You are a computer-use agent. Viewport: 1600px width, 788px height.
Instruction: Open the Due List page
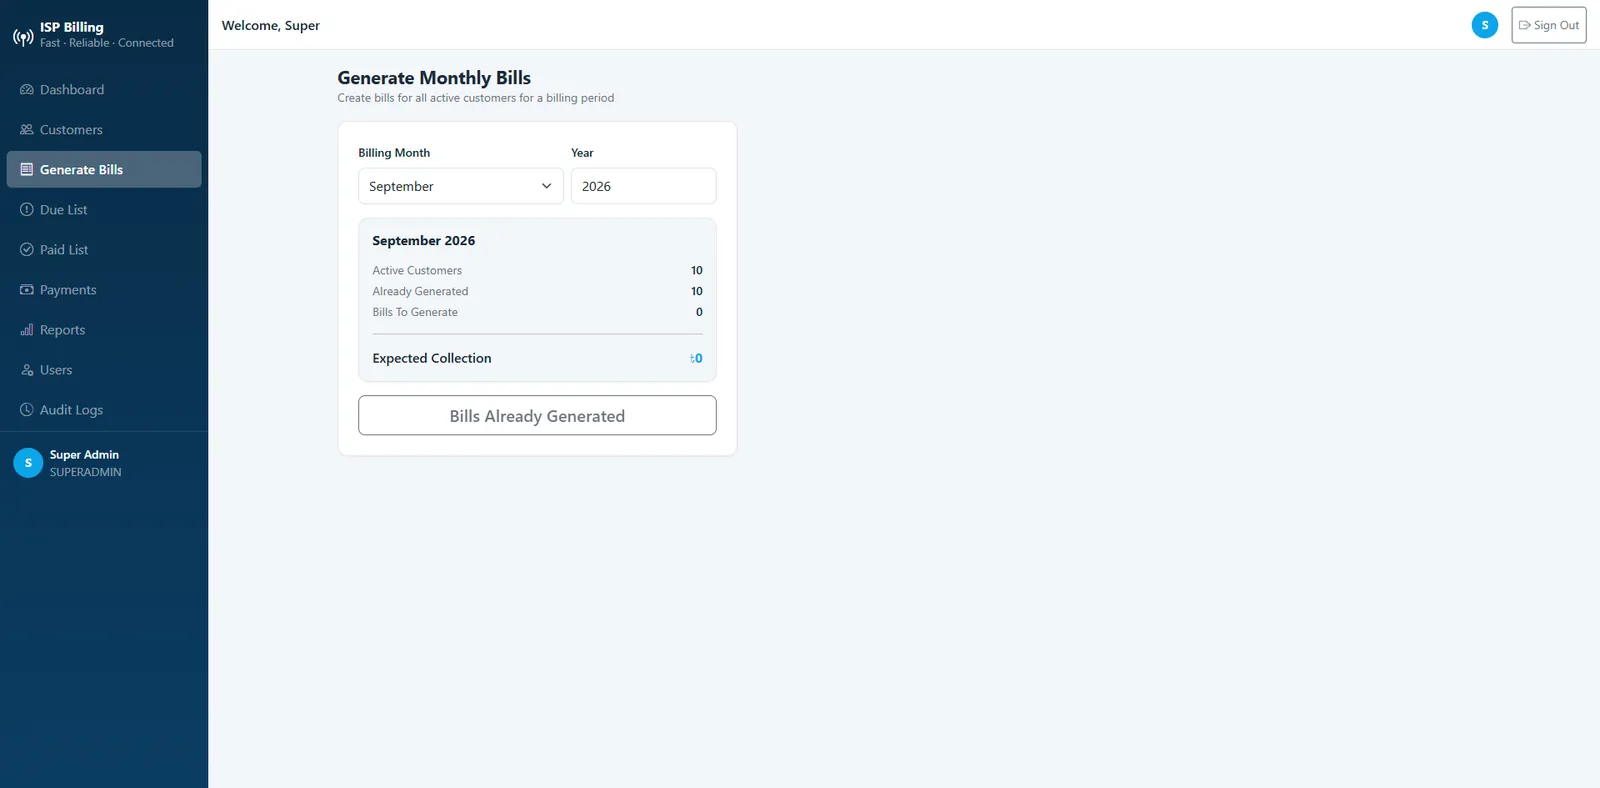click(104, 210)
